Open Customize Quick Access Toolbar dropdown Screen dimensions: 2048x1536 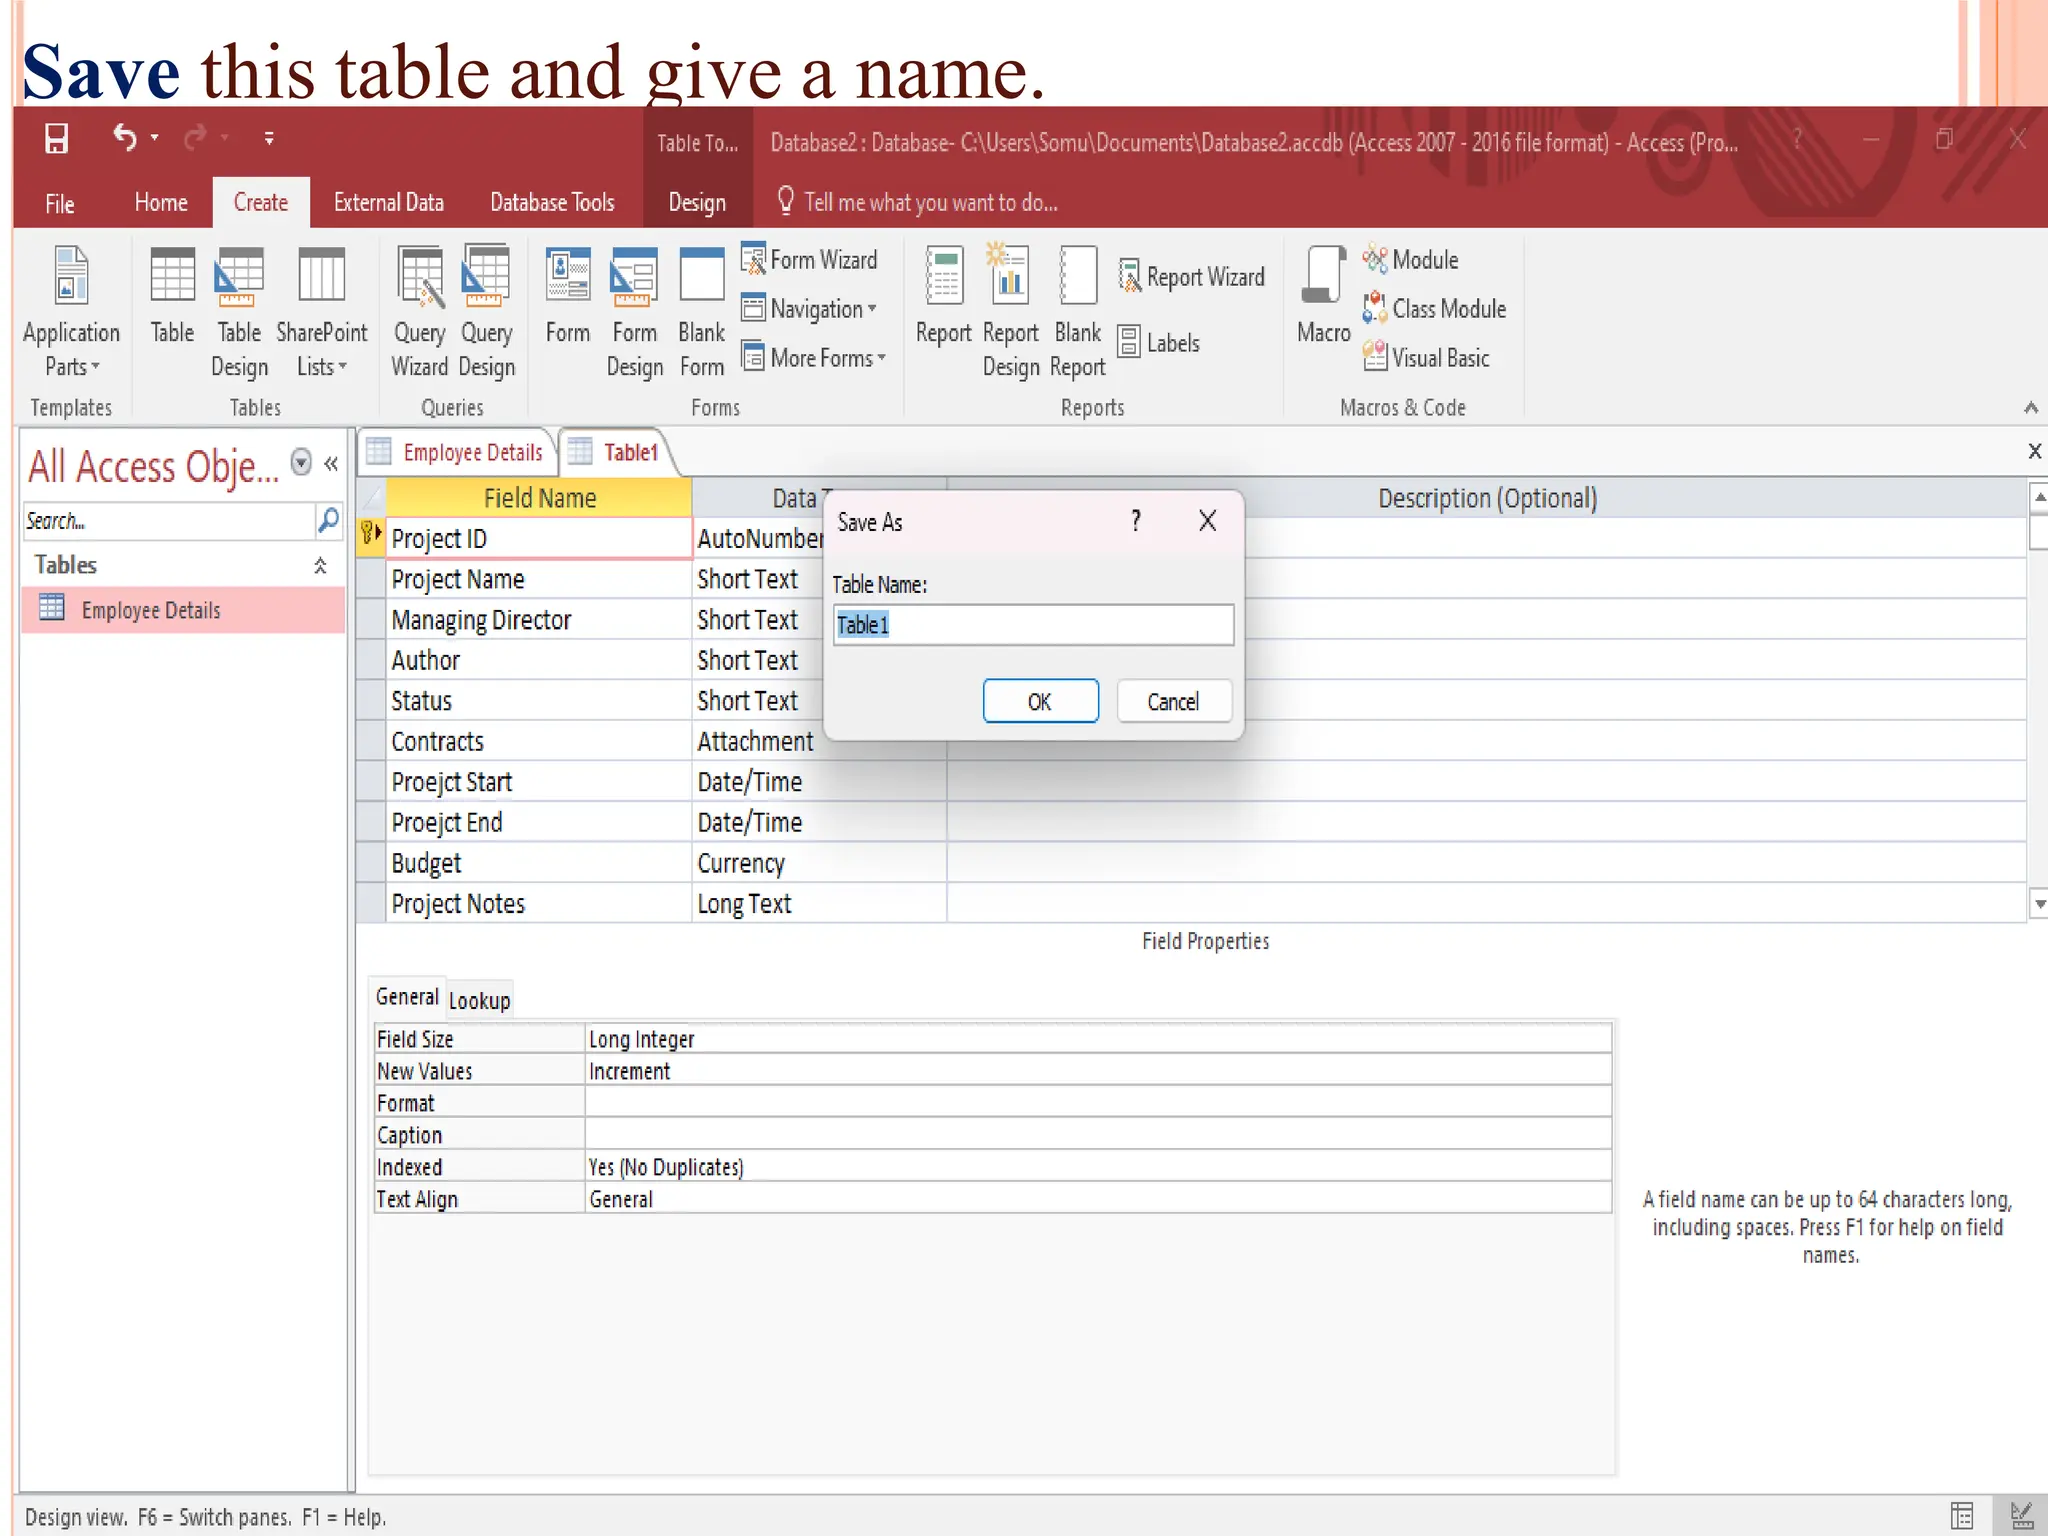click(x=269, y=138)
